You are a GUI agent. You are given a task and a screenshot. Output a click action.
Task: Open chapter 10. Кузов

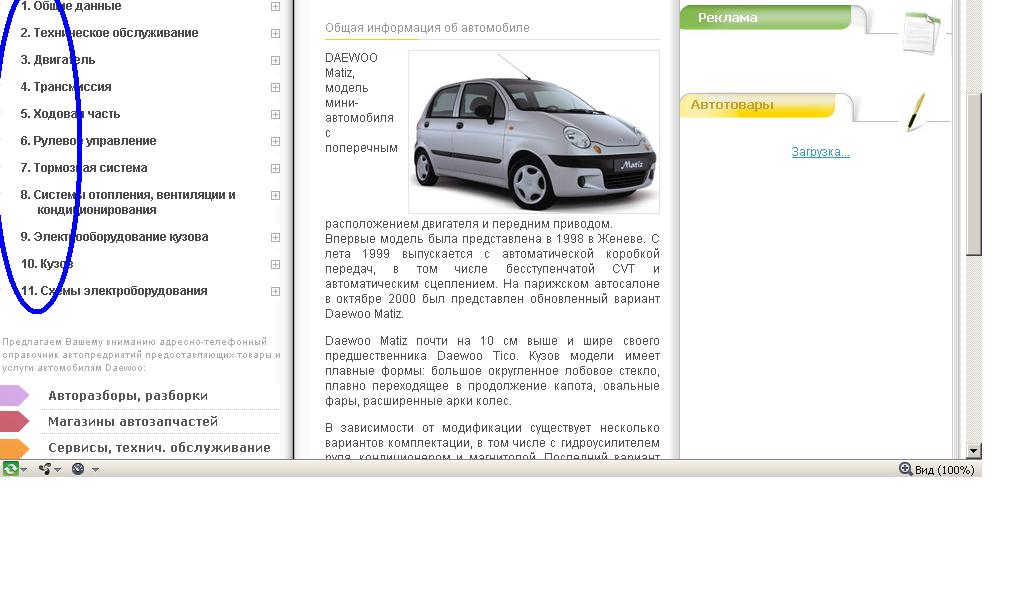tap(47, 264)
